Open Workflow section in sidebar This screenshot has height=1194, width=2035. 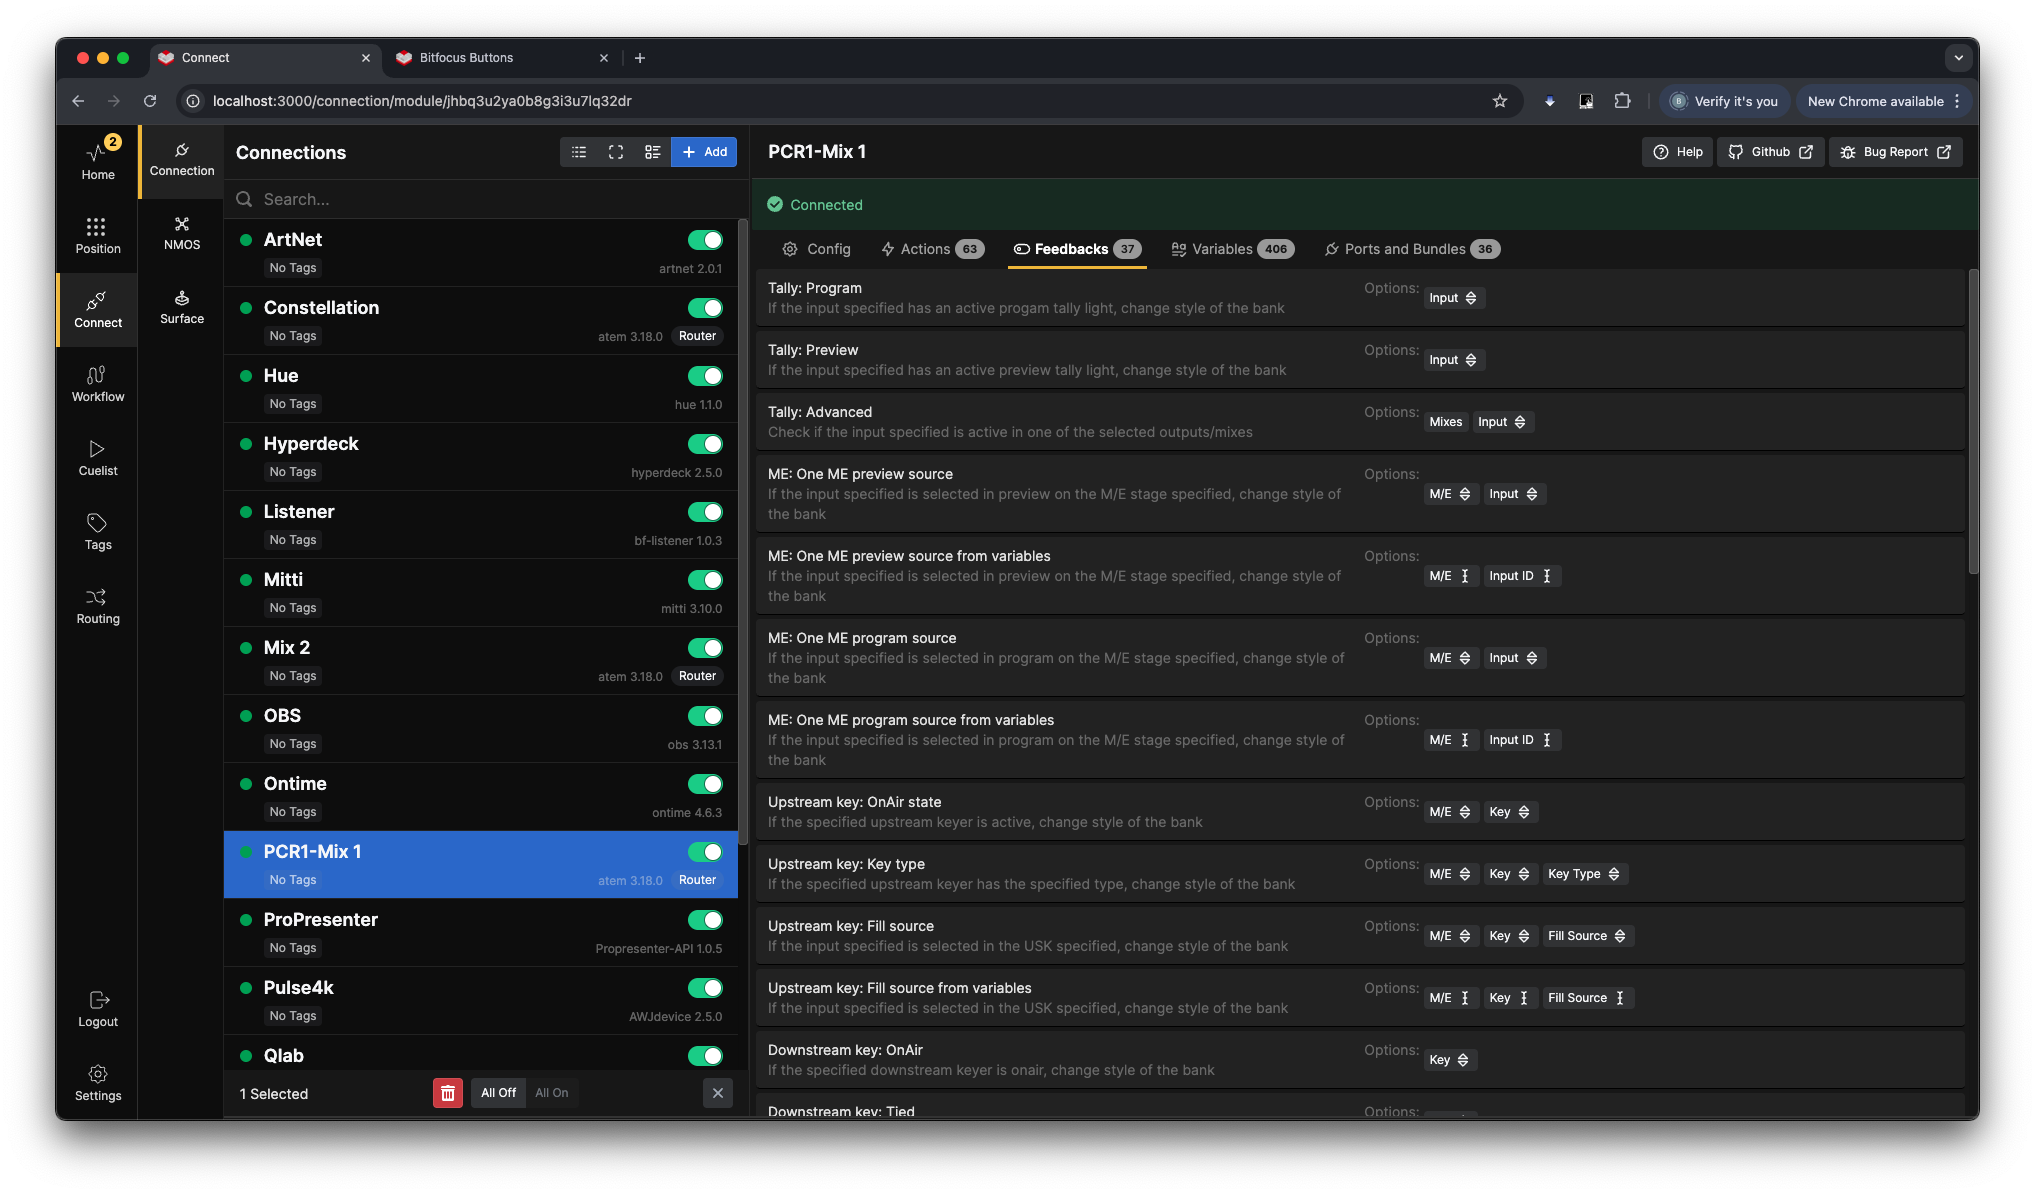(98, 384)
